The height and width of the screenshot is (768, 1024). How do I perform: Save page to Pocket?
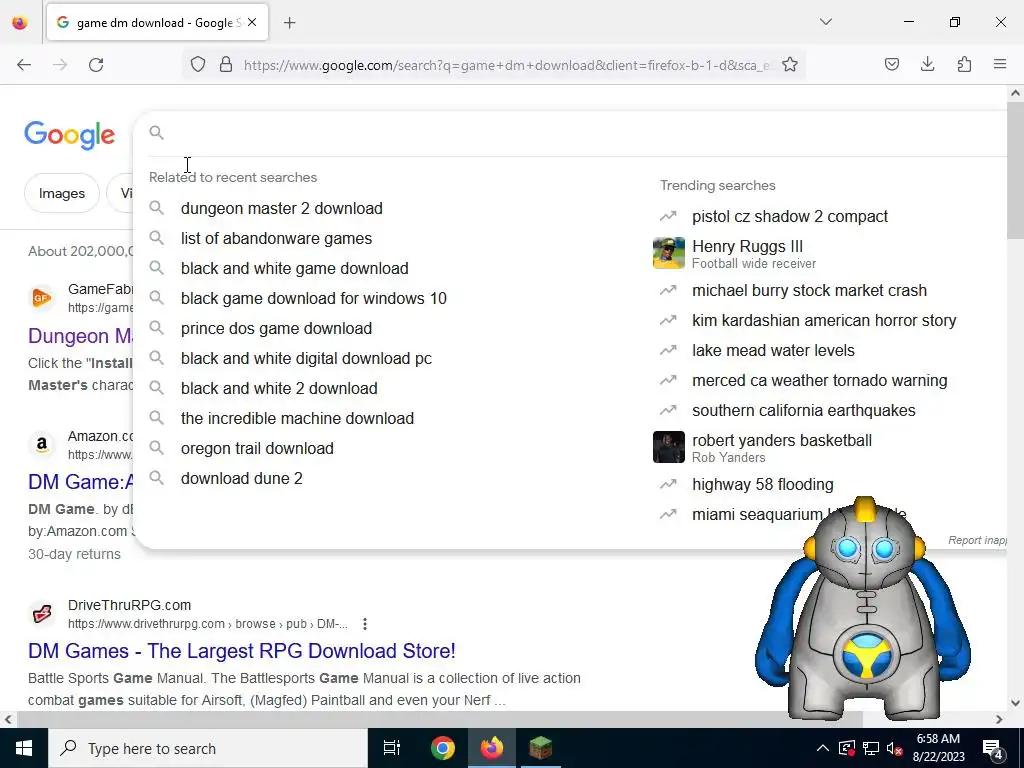891,64
